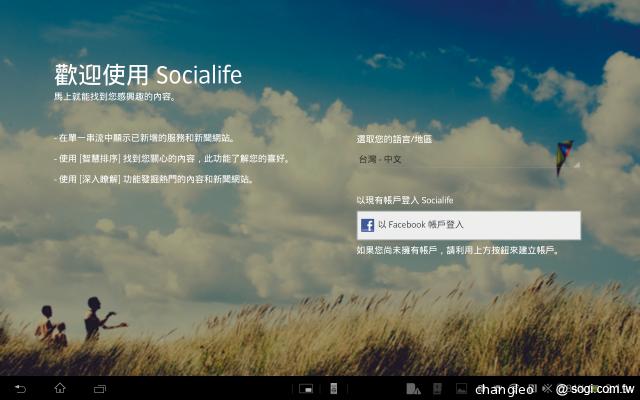Open the recent apps icon
Viewport: 640px width, 400px height.
(x=100, y=389)
